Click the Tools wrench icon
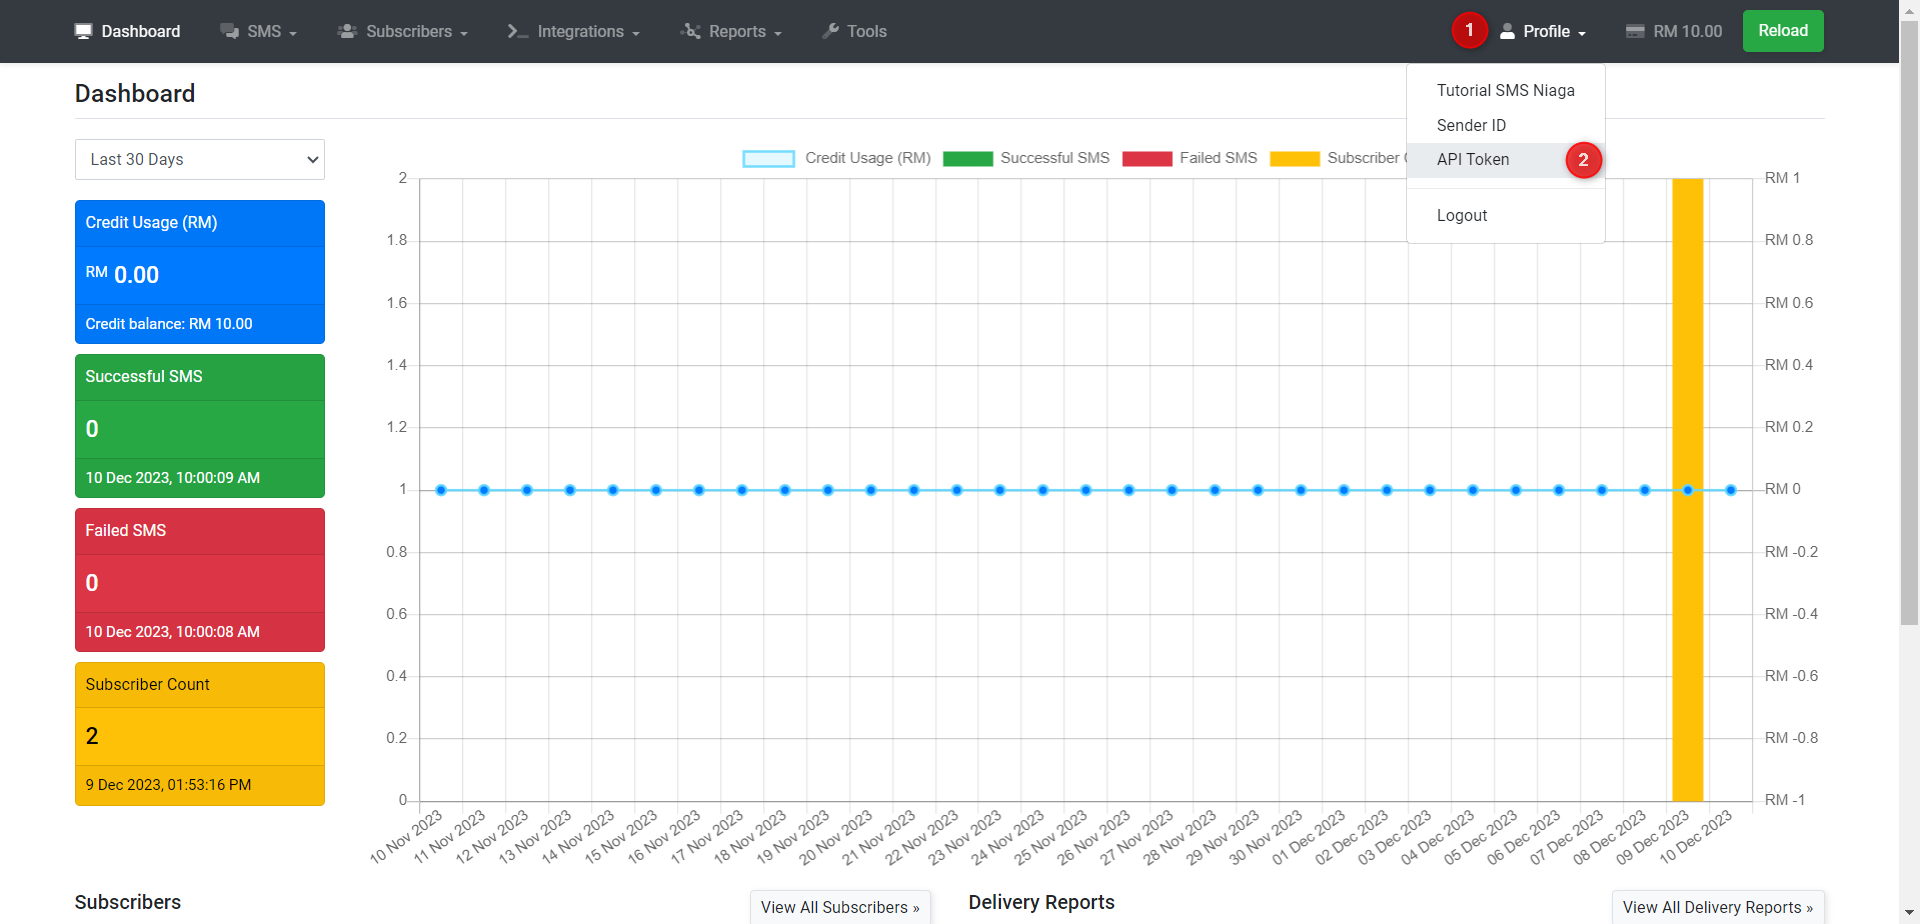The width and height of the screenshot is (1920, 924). [830, 31]
